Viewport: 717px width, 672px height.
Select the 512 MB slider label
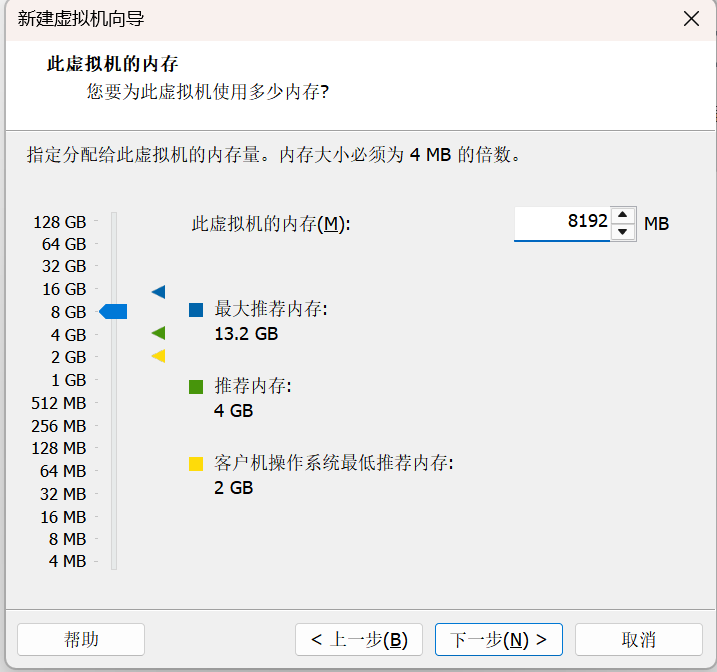point(59,403)
